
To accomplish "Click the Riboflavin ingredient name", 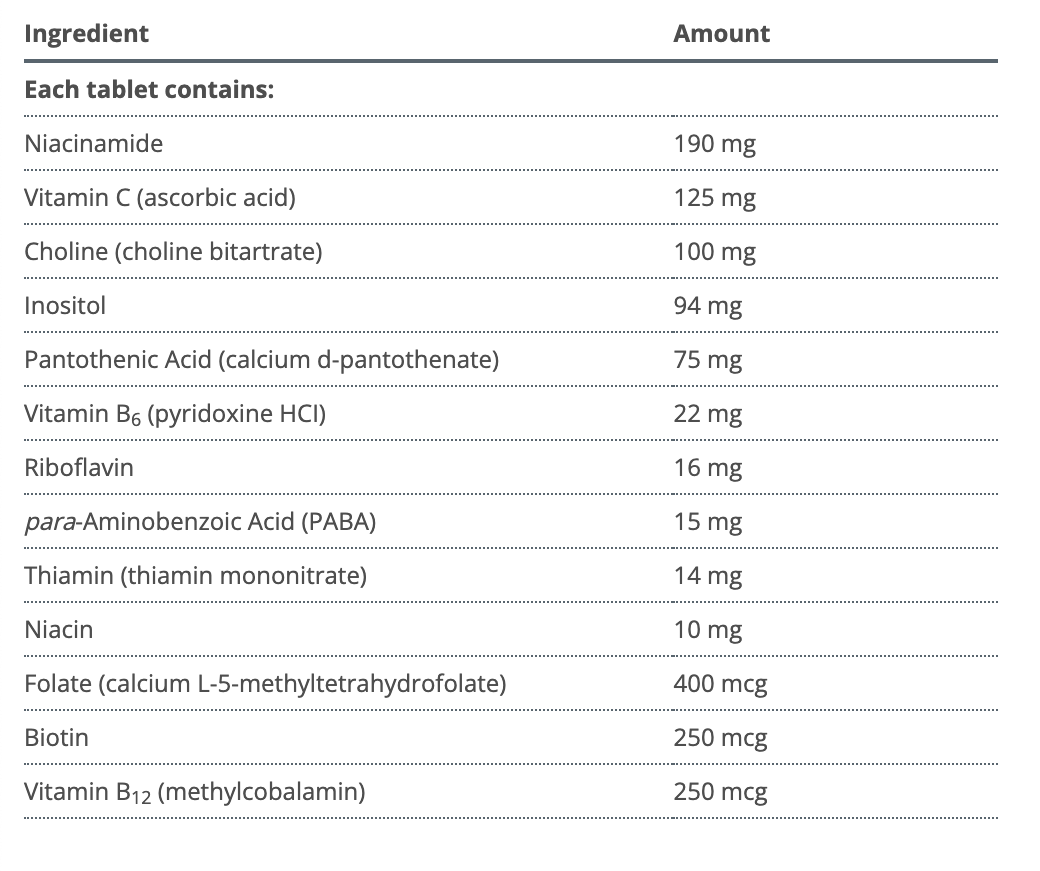I will [79, 467].
